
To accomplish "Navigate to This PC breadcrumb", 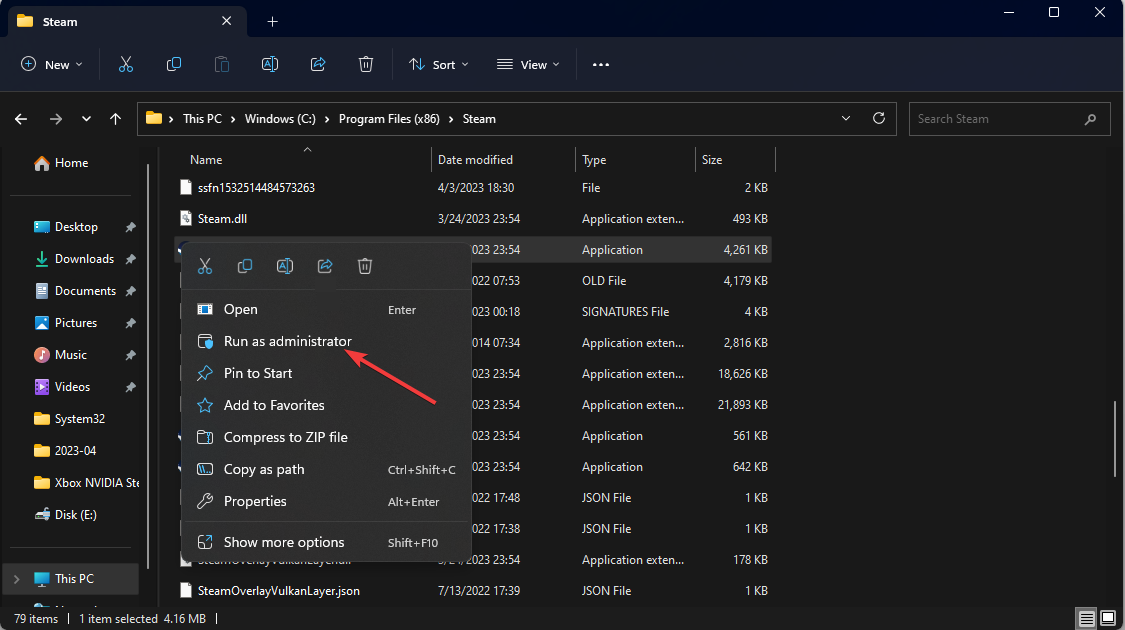I will 202,119.
